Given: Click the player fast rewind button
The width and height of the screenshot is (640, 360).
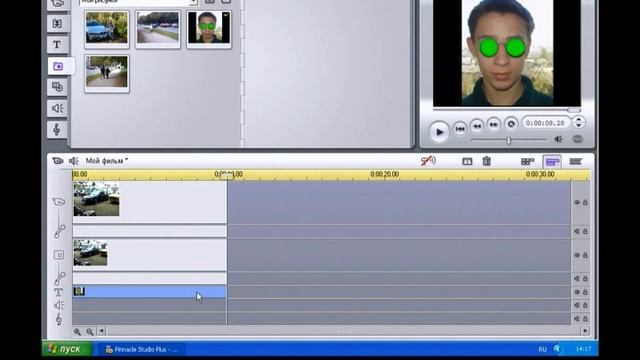Looking at the screenshot, I should (477, 126).
